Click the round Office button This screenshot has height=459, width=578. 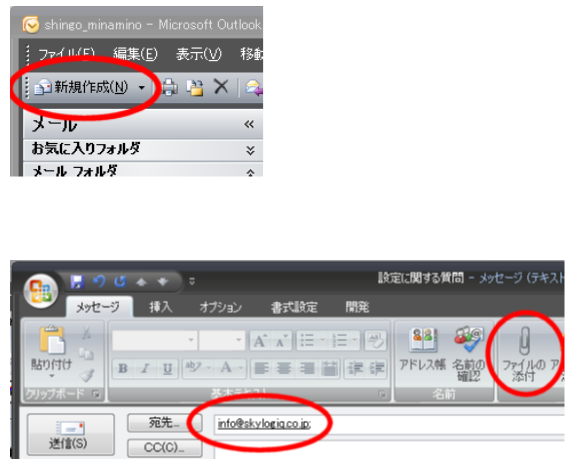pyautogui.click(x=41, y=291)
